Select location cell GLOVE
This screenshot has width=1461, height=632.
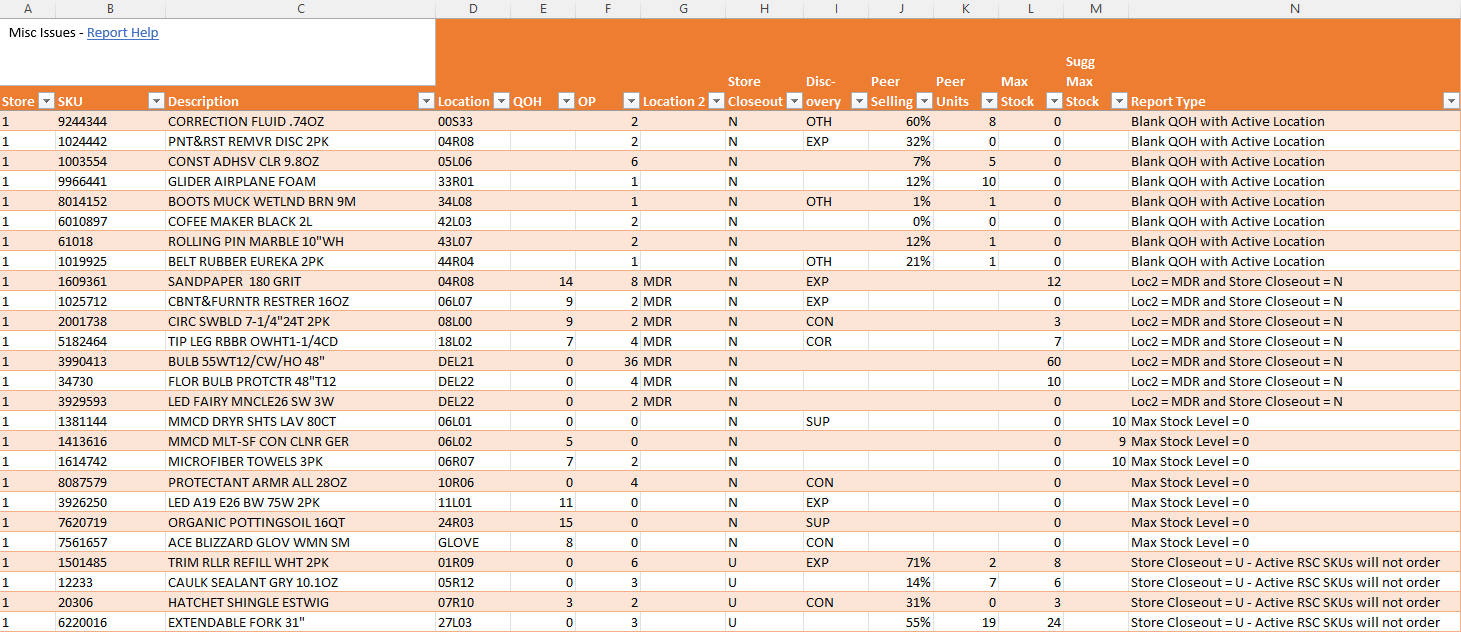[x=473, y=542]
